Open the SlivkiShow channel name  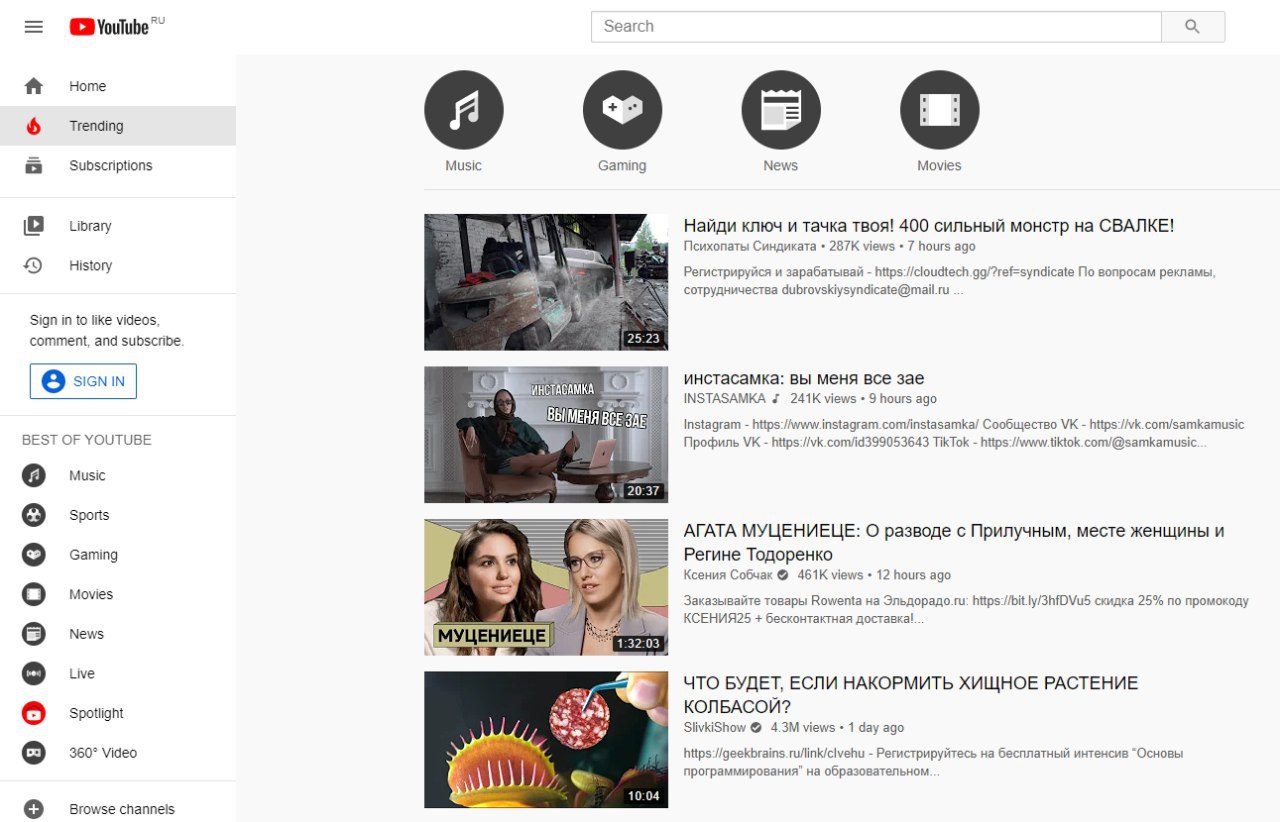coord(715,727)
